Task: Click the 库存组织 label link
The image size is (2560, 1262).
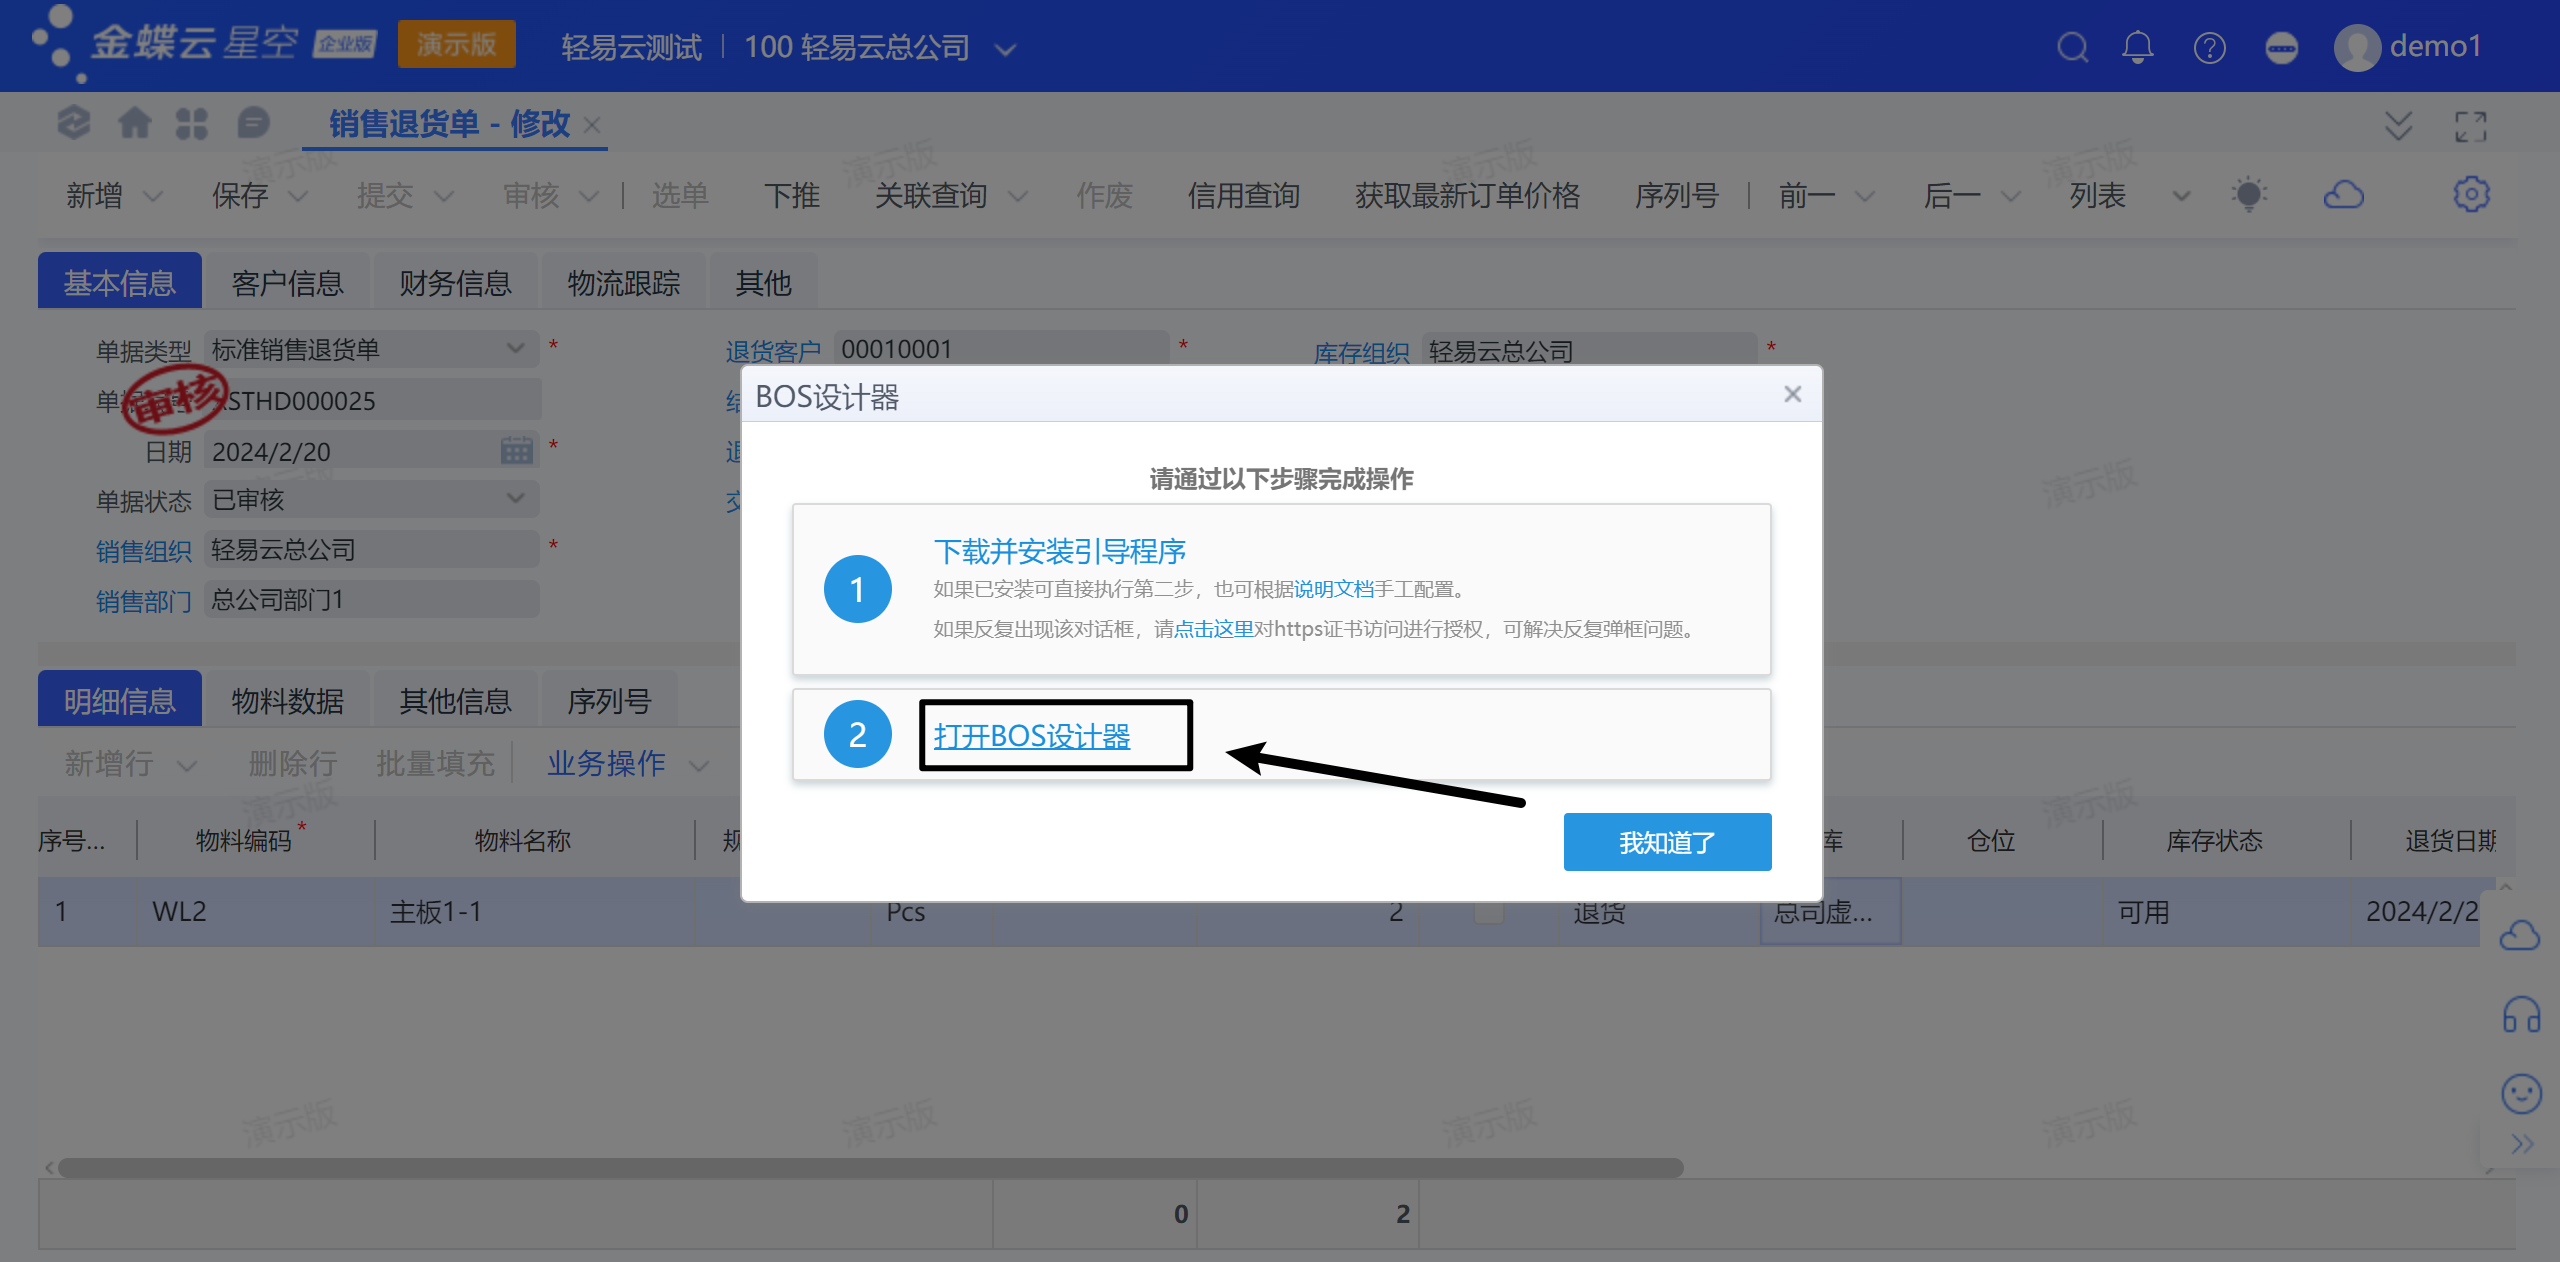Action: click(x=1361, y=352)
